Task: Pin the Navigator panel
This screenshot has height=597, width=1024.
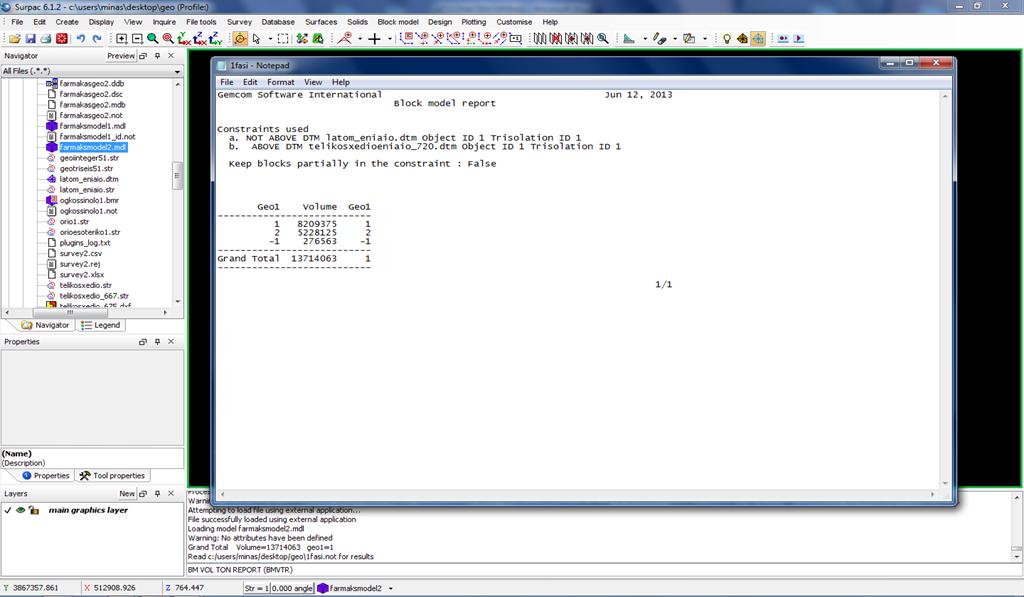Action: pyautogui.click(x=157, y=56)
